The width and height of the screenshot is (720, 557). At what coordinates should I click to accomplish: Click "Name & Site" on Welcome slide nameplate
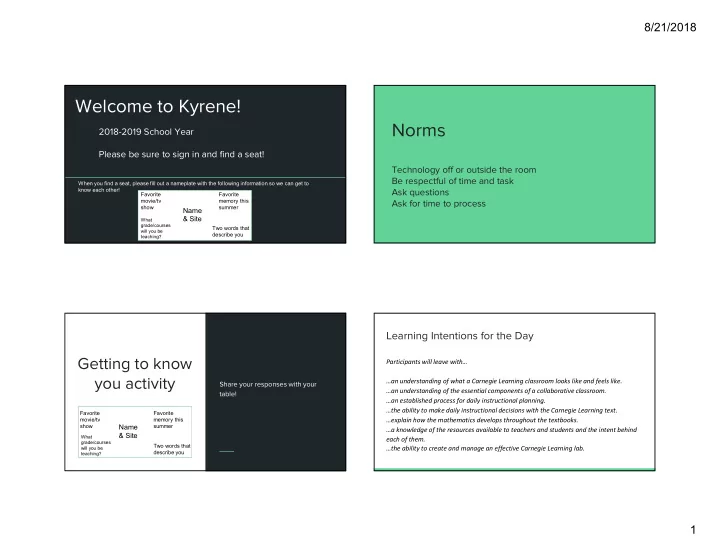193,215
